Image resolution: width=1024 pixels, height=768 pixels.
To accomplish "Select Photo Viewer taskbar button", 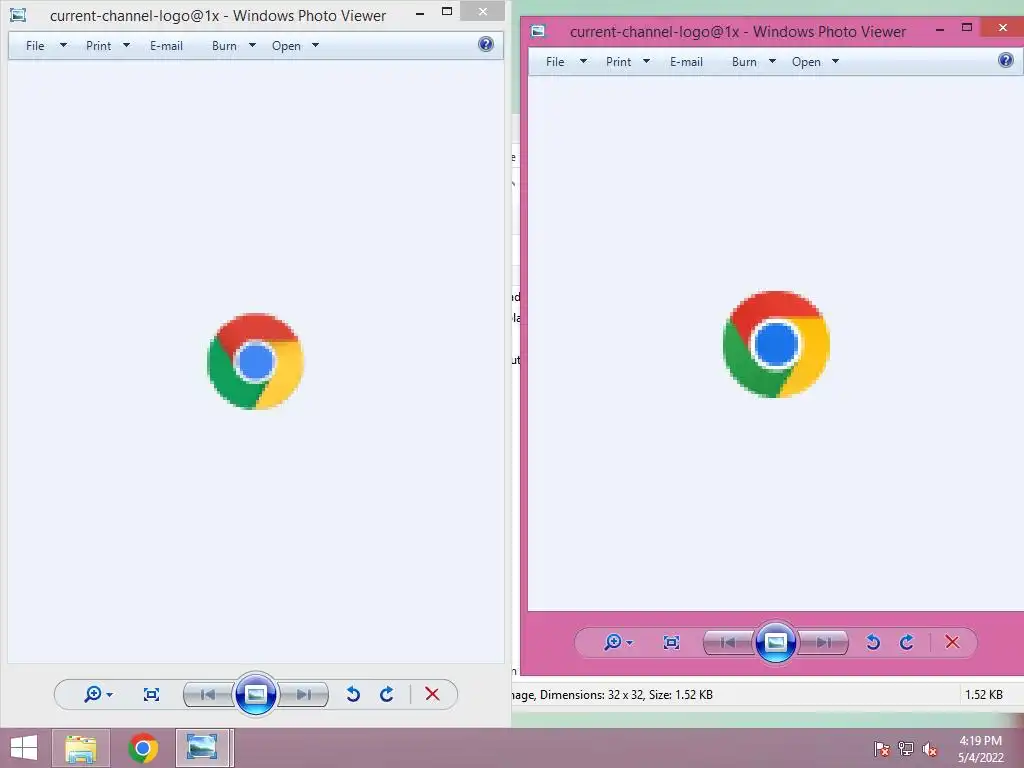I will click(202, 748).
